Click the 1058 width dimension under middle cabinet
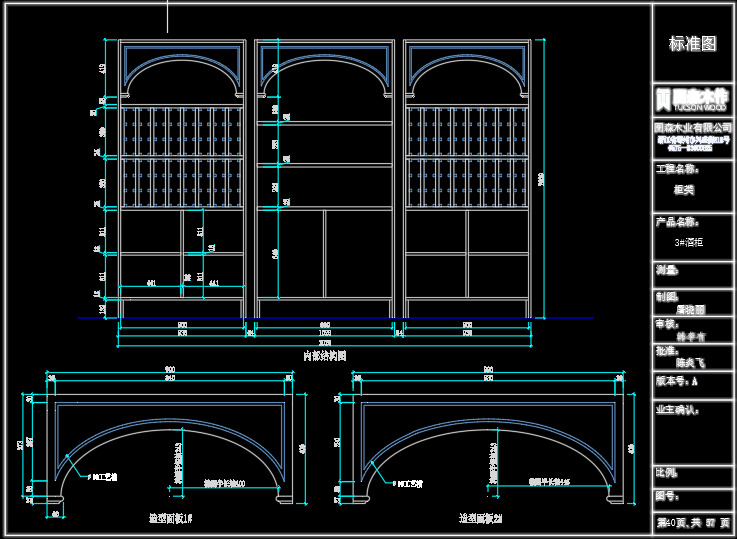The width and height of the screenshot is (737, 539). [325, 333]
